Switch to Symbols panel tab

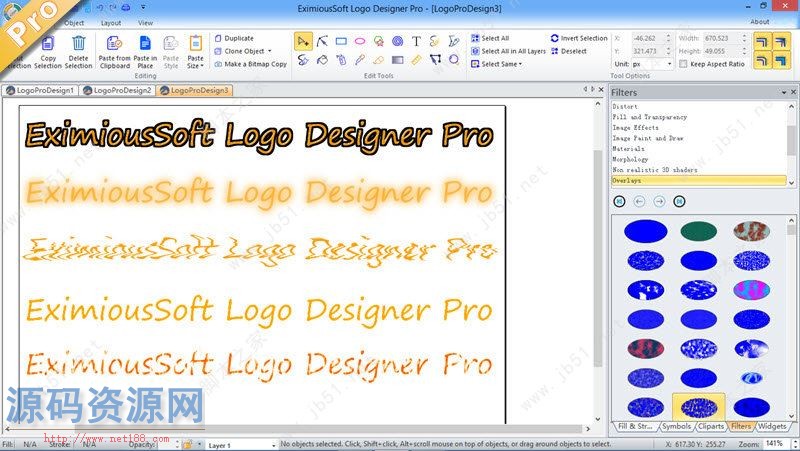[x=677, y=427]
